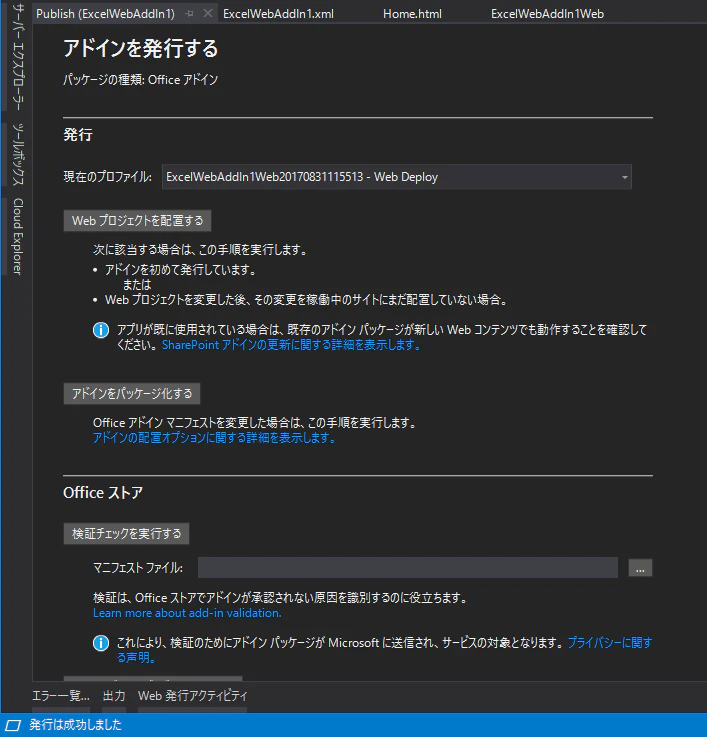The height and width of the screenshot is (737, 707).
Task: Open the プライバシーに関する声明 link
Action: tap(610, 643)
